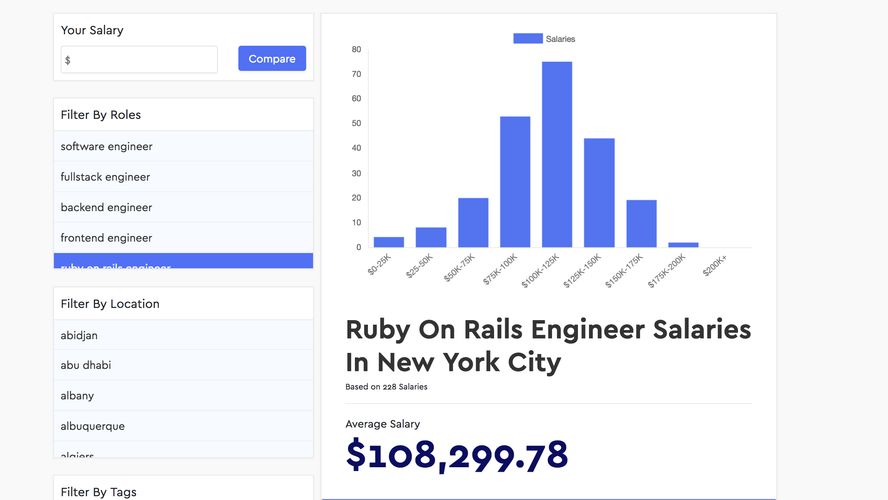Viewport: 888px width, 500px height.
Task: Filter location by abidjan
Action: [183, 335]
